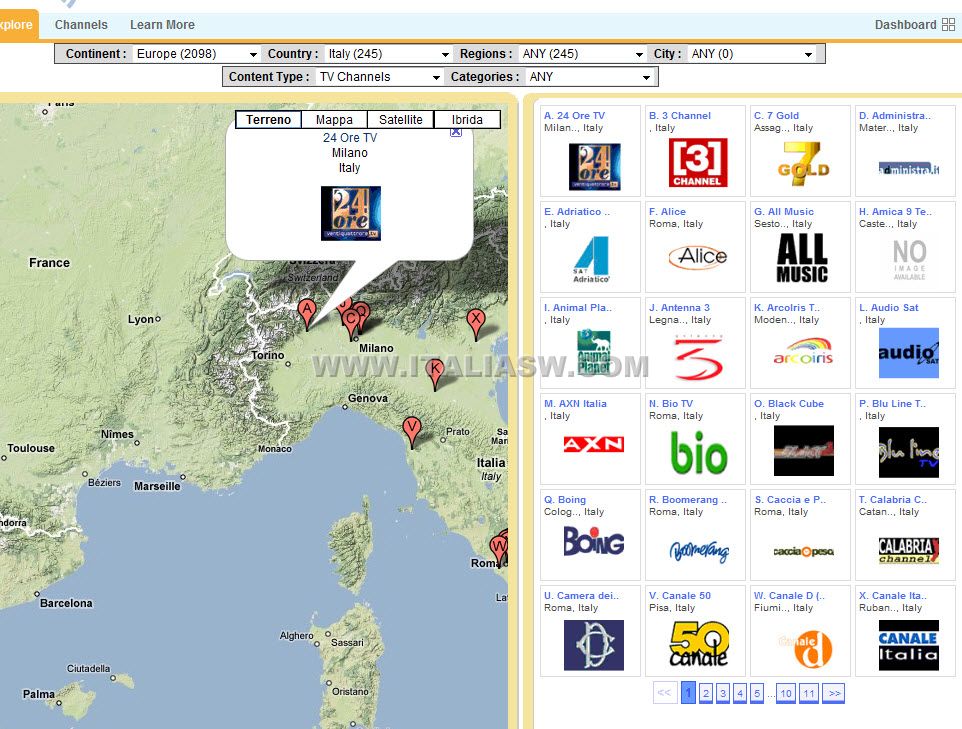962x729 pixels.
Task: Switch map to Terreno view
Action: tap(268, 120)
